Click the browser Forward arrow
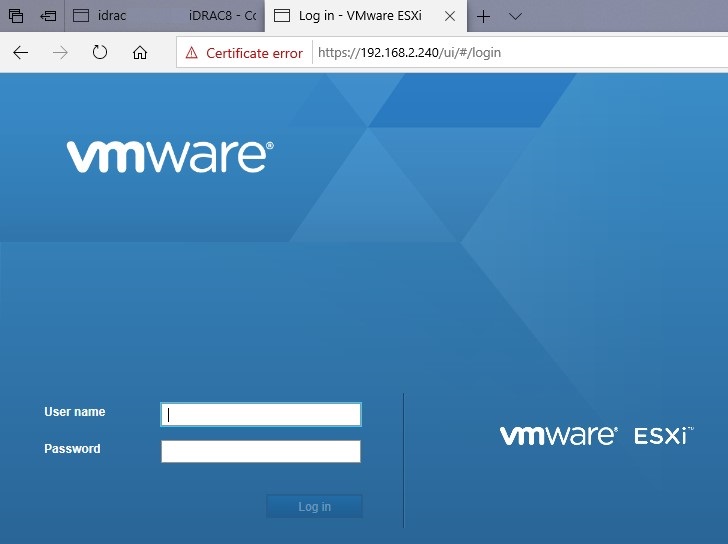The width and height of the screenshot is (728, 544). coord(60,52)
